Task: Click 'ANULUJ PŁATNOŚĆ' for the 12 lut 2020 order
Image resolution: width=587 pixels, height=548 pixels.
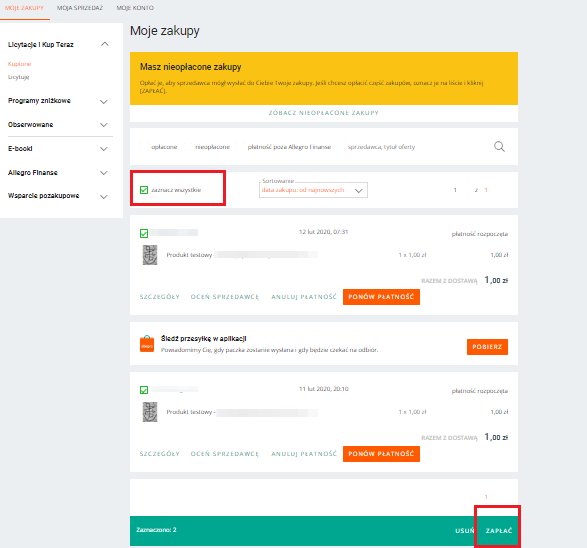Action: 304,297
